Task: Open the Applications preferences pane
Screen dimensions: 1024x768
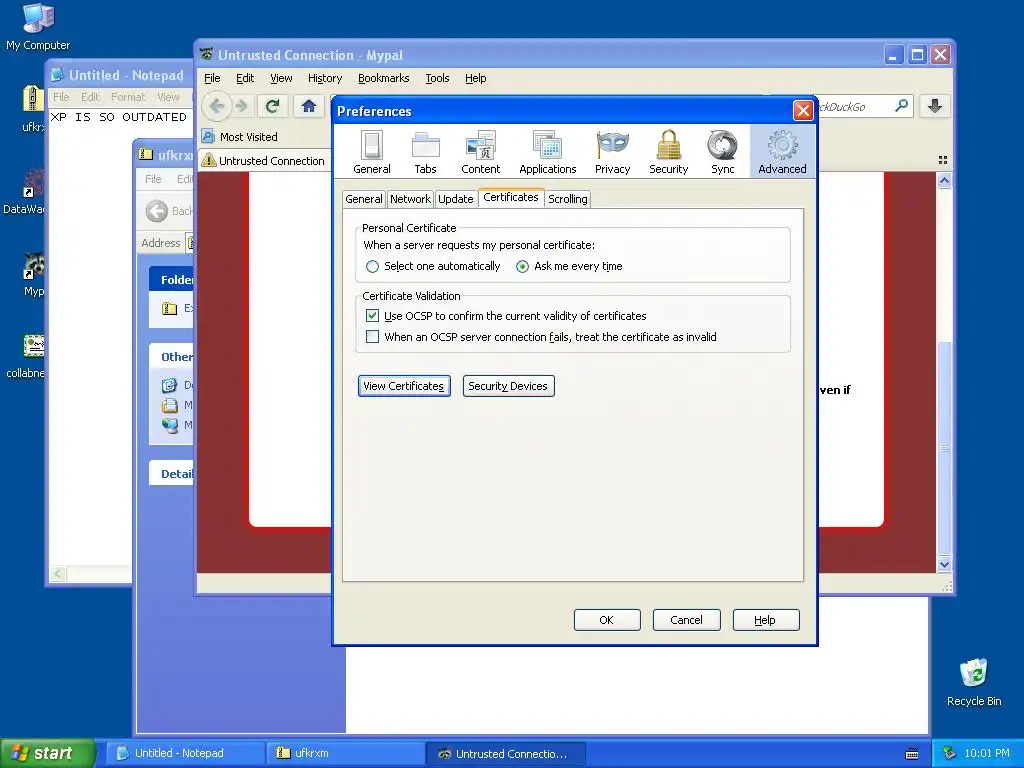Action: tap(547, 152)
